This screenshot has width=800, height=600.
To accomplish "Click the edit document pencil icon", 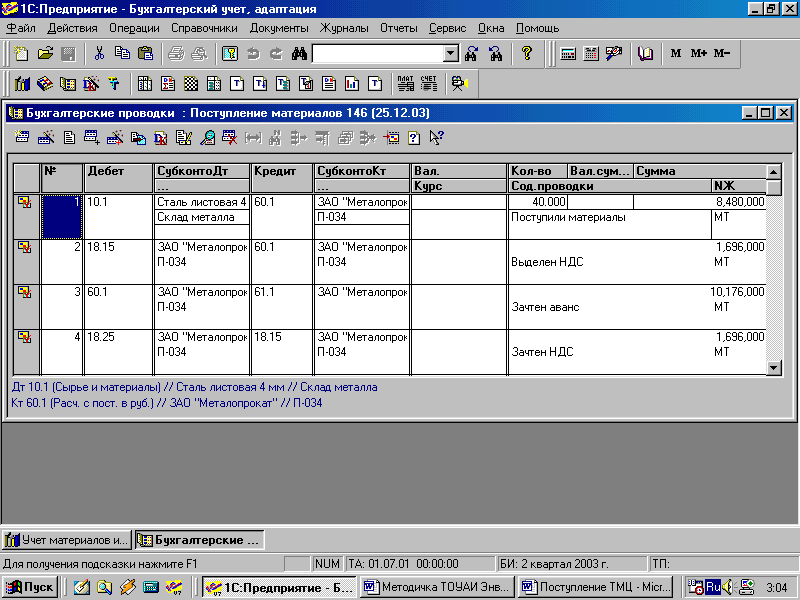I will pyautogui.click(x=184, y=138).
